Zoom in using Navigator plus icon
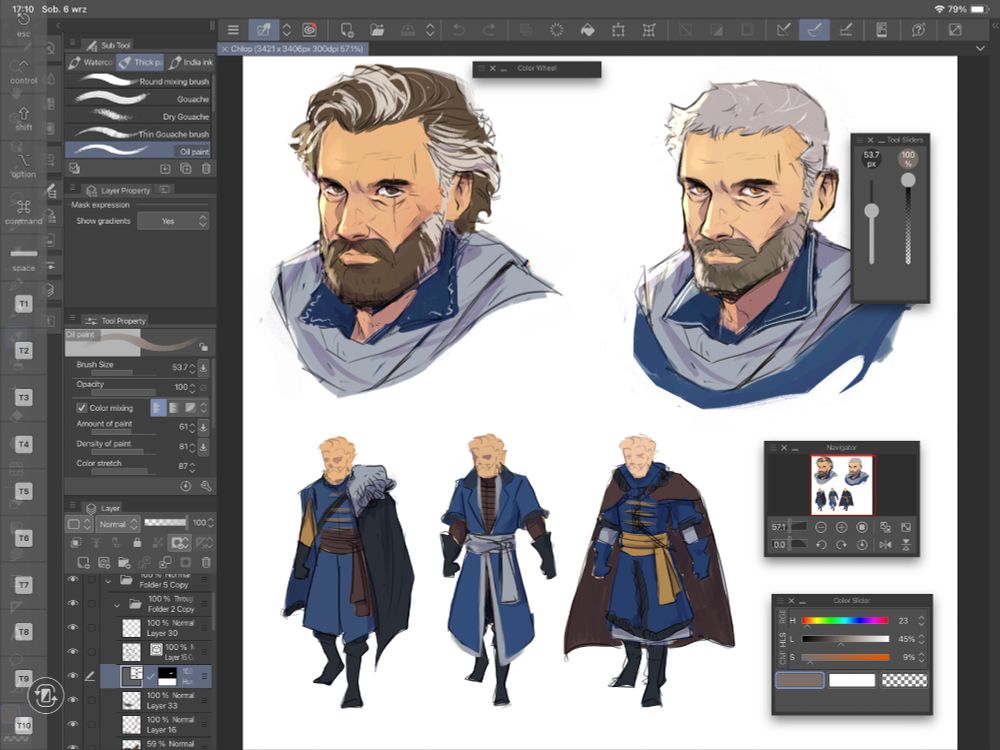This screenshot has width=1000, height=750. point(841,527)
